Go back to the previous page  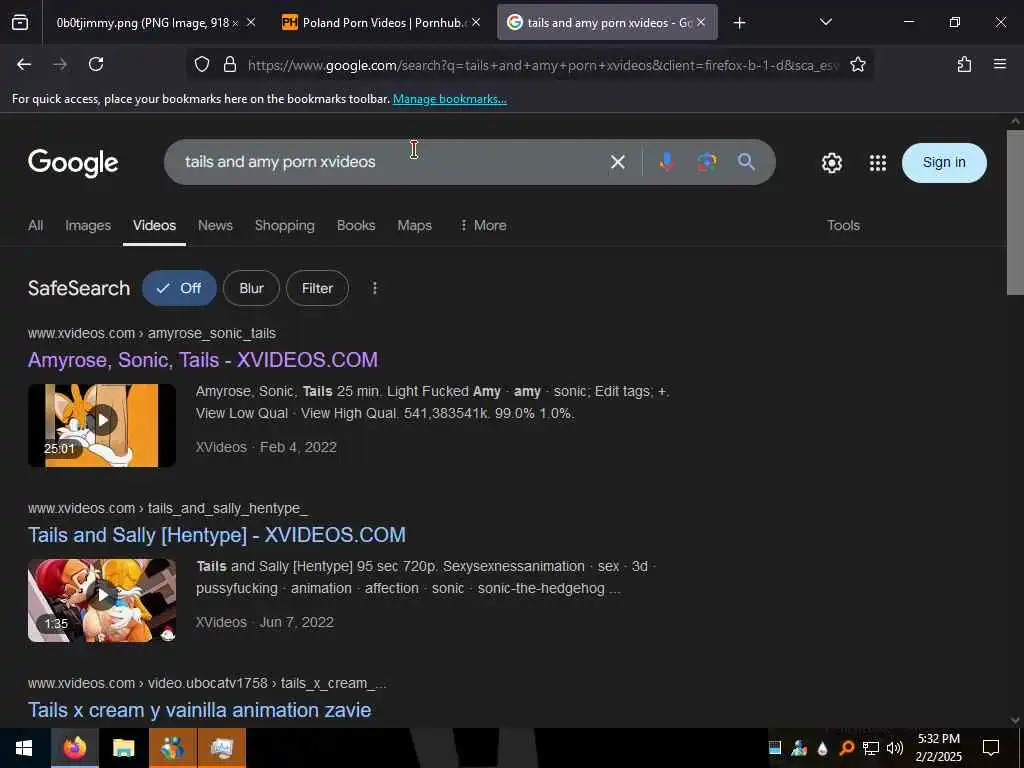point(24,64)
